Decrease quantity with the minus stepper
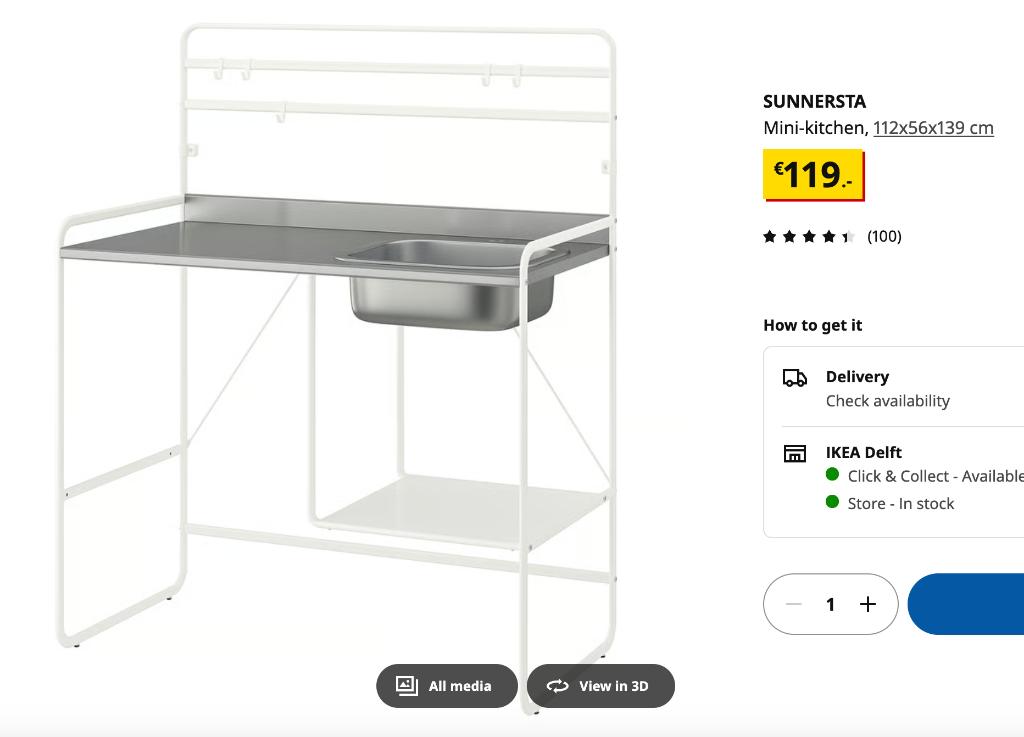1024x737 pixels. coord(793,604)
